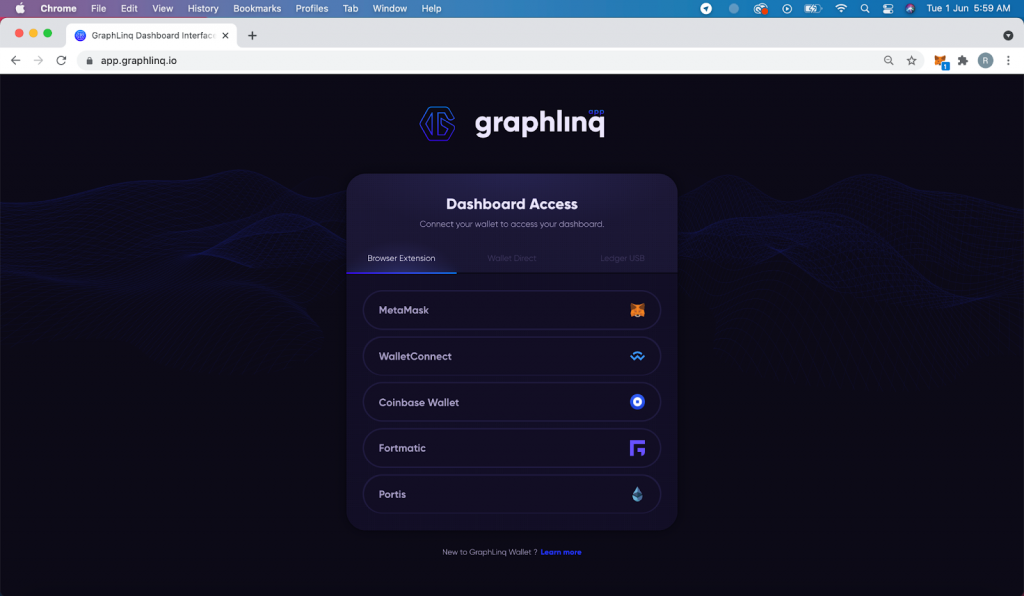The image size is (1024, 596).
Task: Open the MetaMask extension in Chrome toolbar
Action: coord(940,61)
